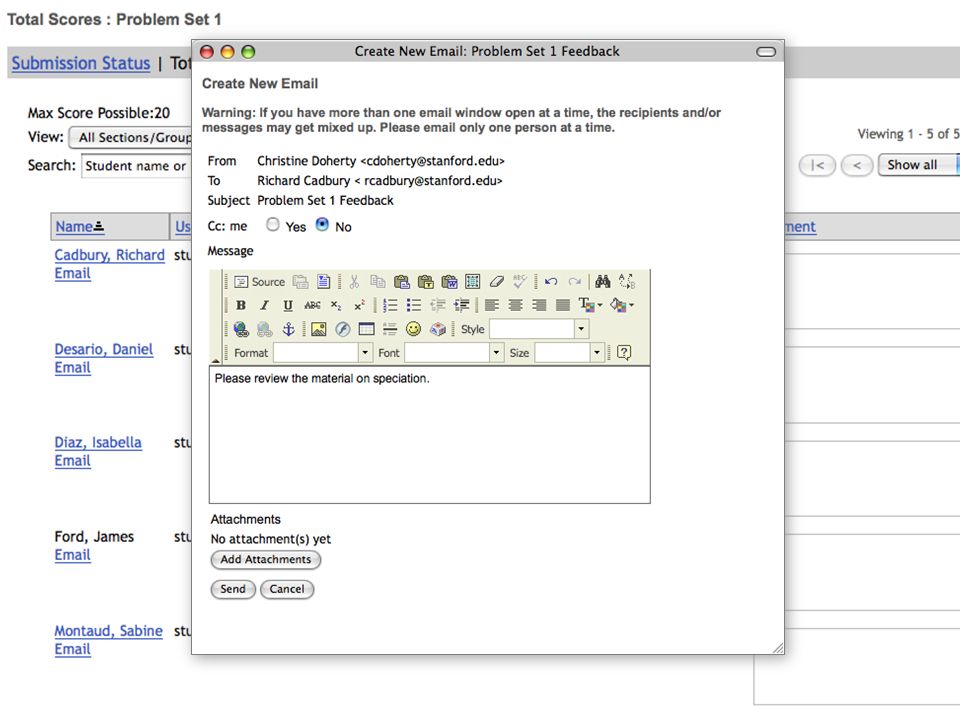Open the Format dropdown
This screenshot has width=960, height=720.
(323, 353)
